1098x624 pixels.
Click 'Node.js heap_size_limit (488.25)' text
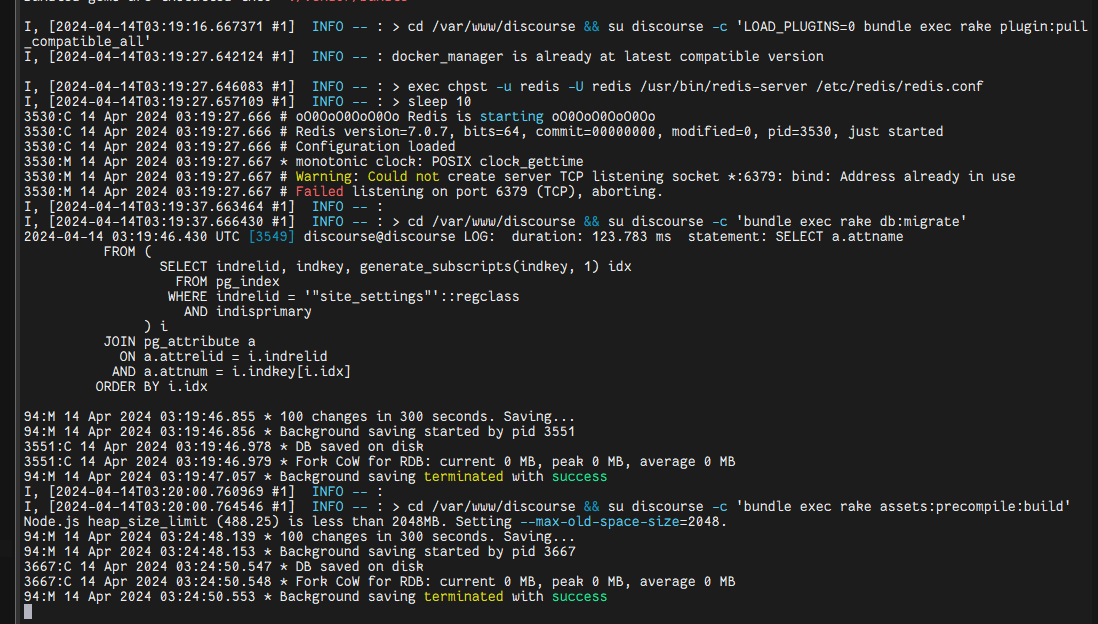(151, 522)
